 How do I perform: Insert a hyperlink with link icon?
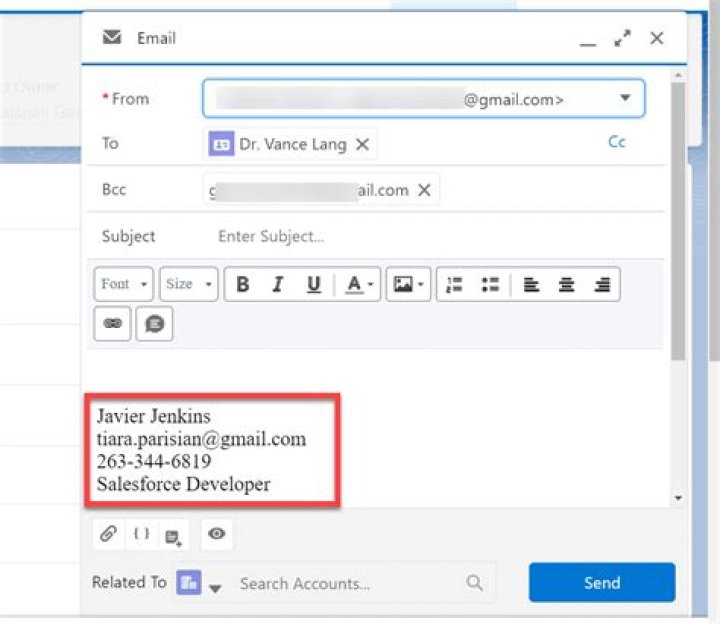tap(112, 324)
